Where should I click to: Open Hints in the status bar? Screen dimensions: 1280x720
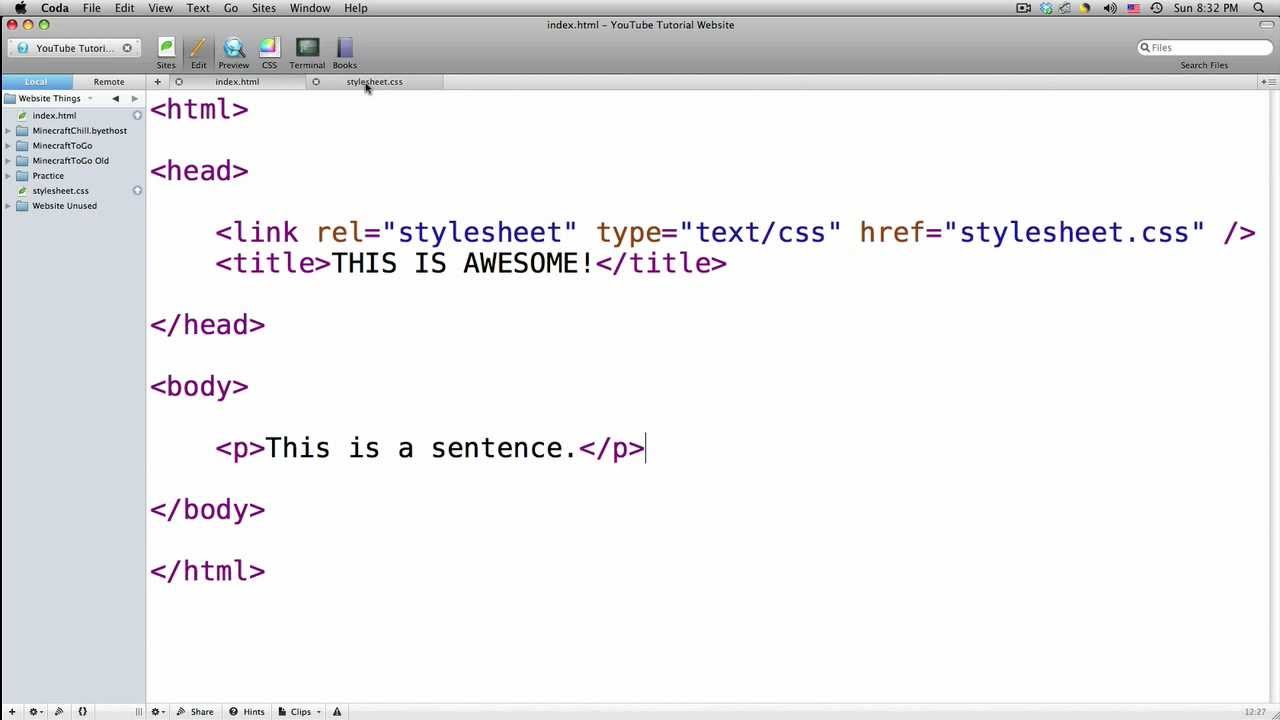tap(247, 712)
